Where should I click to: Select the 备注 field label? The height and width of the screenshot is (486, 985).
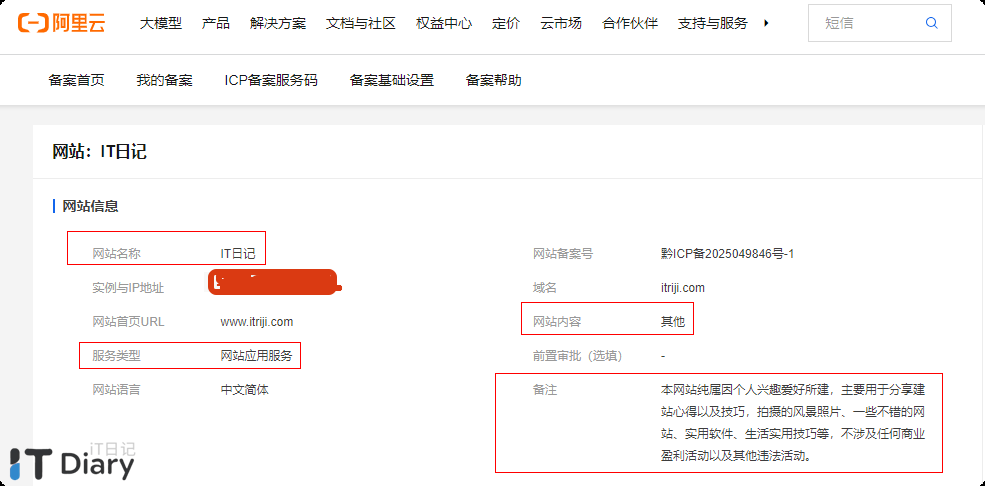tap(545, 390)
